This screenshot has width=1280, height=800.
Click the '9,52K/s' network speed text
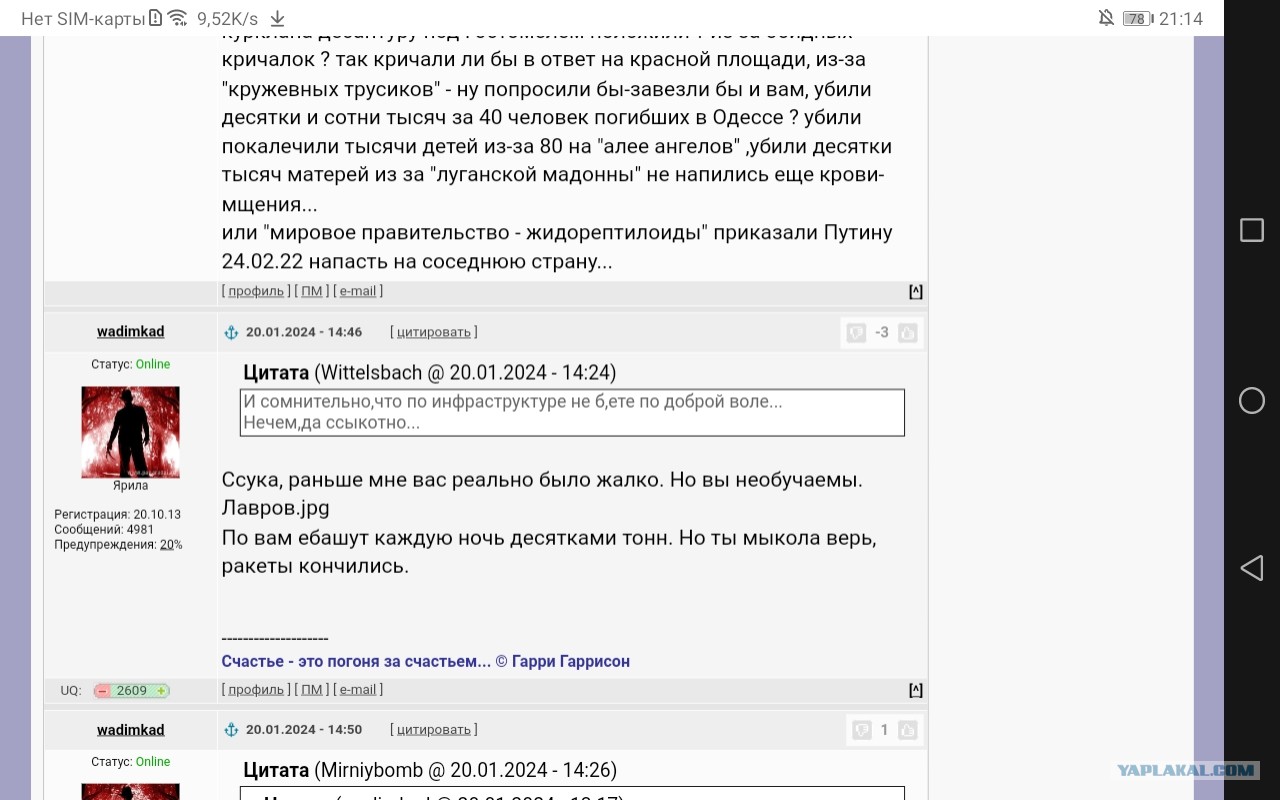pyautogui.click(x=227, y=18)
